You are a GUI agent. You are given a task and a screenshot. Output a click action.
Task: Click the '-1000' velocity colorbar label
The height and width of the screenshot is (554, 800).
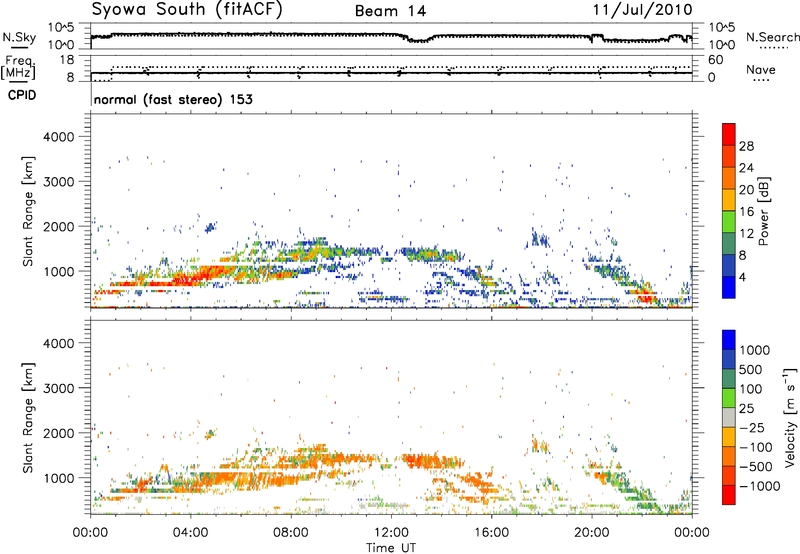pos(759,486)
